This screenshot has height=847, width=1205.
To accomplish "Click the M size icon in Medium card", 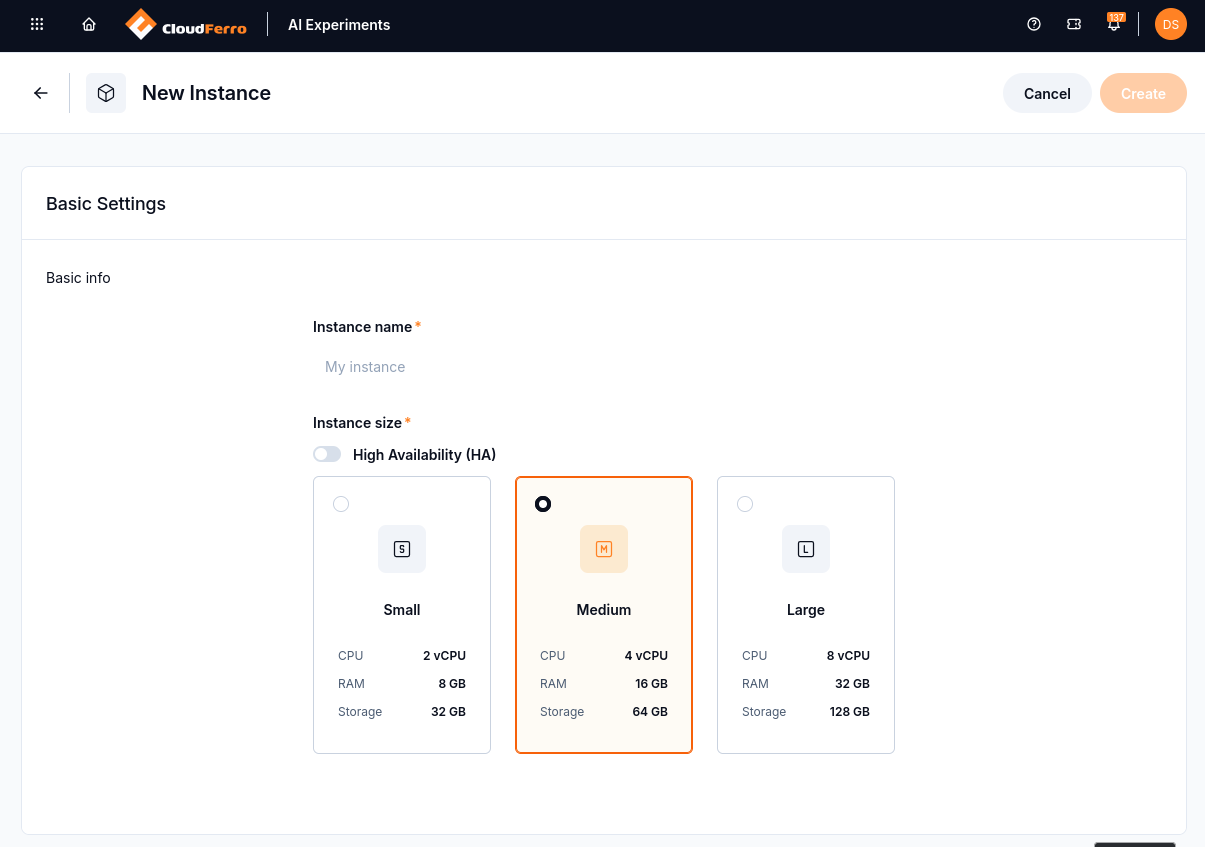I will point(604,549).
